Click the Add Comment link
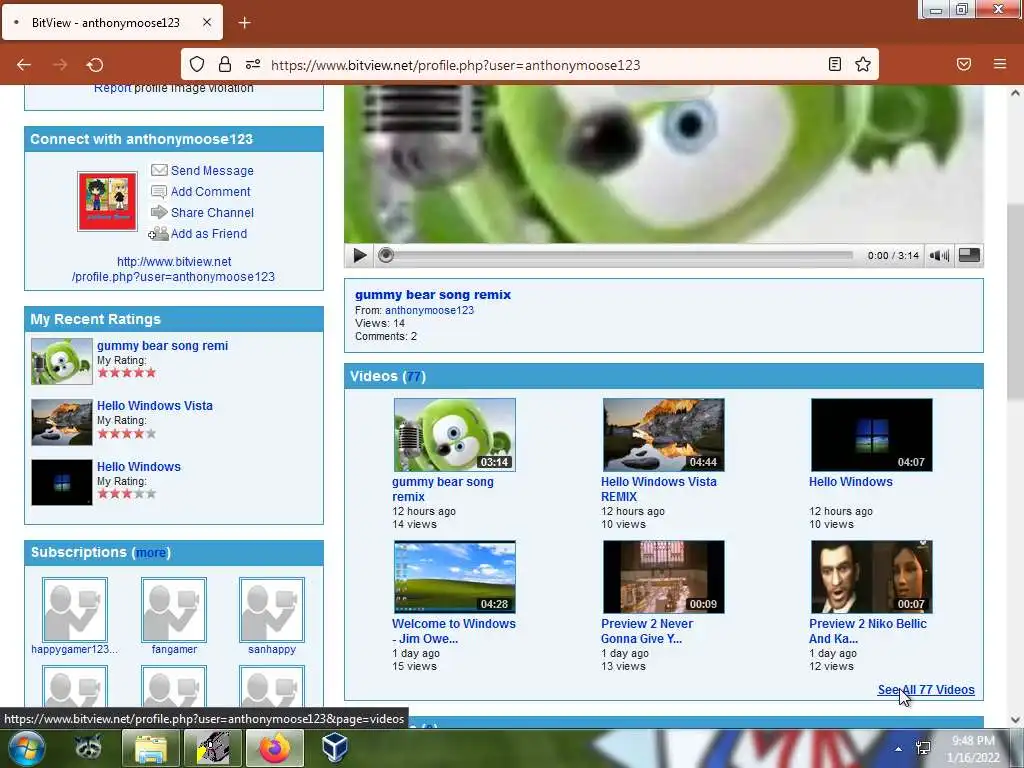 point(210,191)
